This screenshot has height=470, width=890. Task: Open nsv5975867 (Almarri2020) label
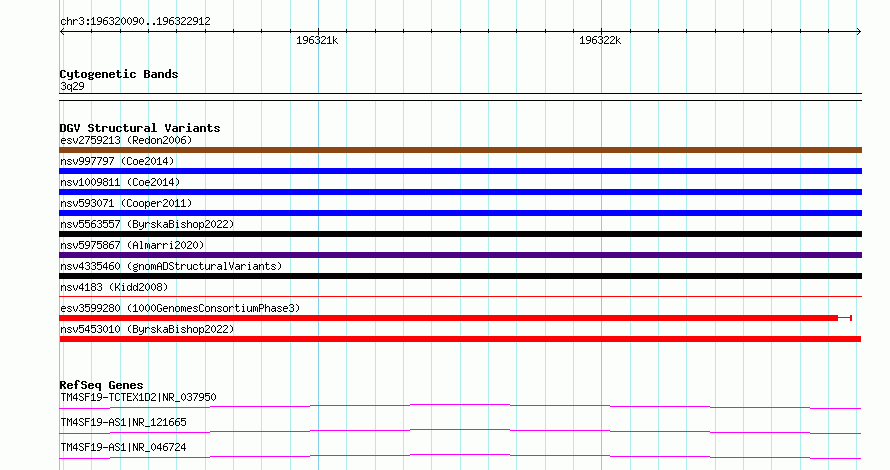(132, 245)
